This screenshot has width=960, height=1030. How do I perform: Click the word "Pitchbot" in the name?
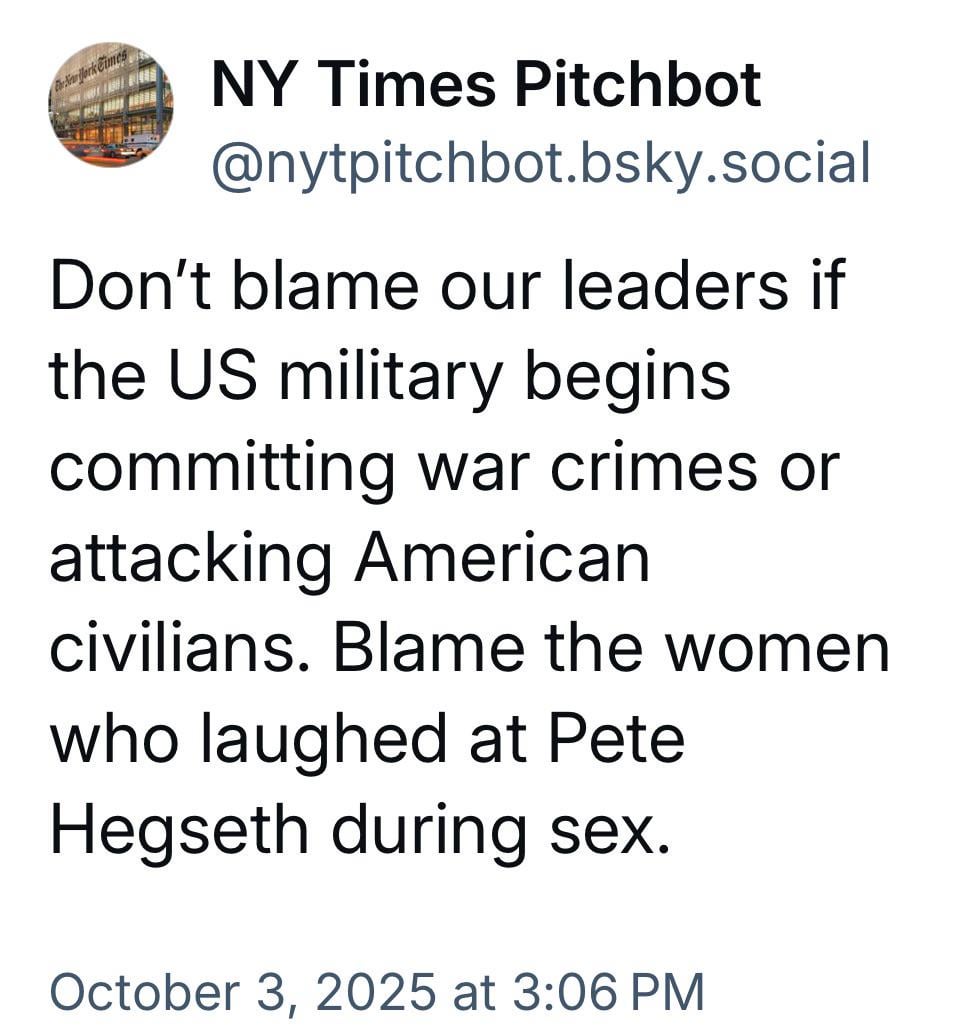(638, 84)
